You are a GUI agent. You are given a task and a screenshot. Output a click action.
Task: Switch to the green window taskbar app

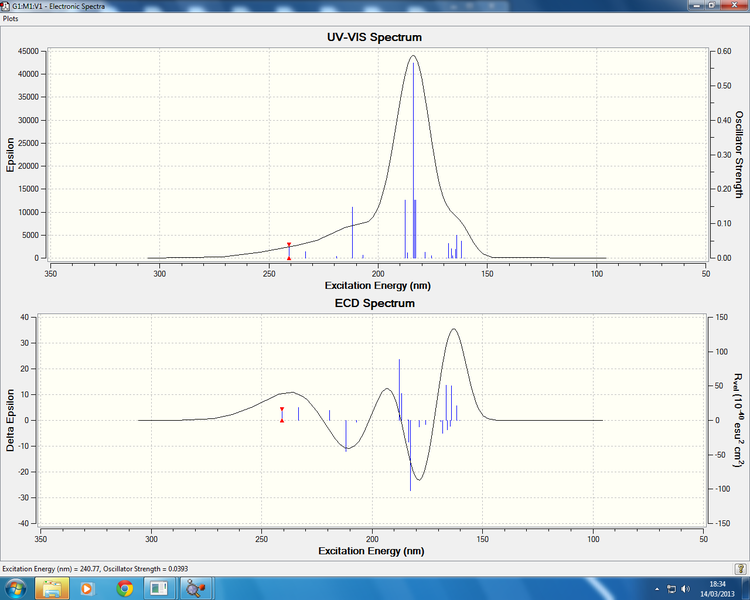point(159,588)
